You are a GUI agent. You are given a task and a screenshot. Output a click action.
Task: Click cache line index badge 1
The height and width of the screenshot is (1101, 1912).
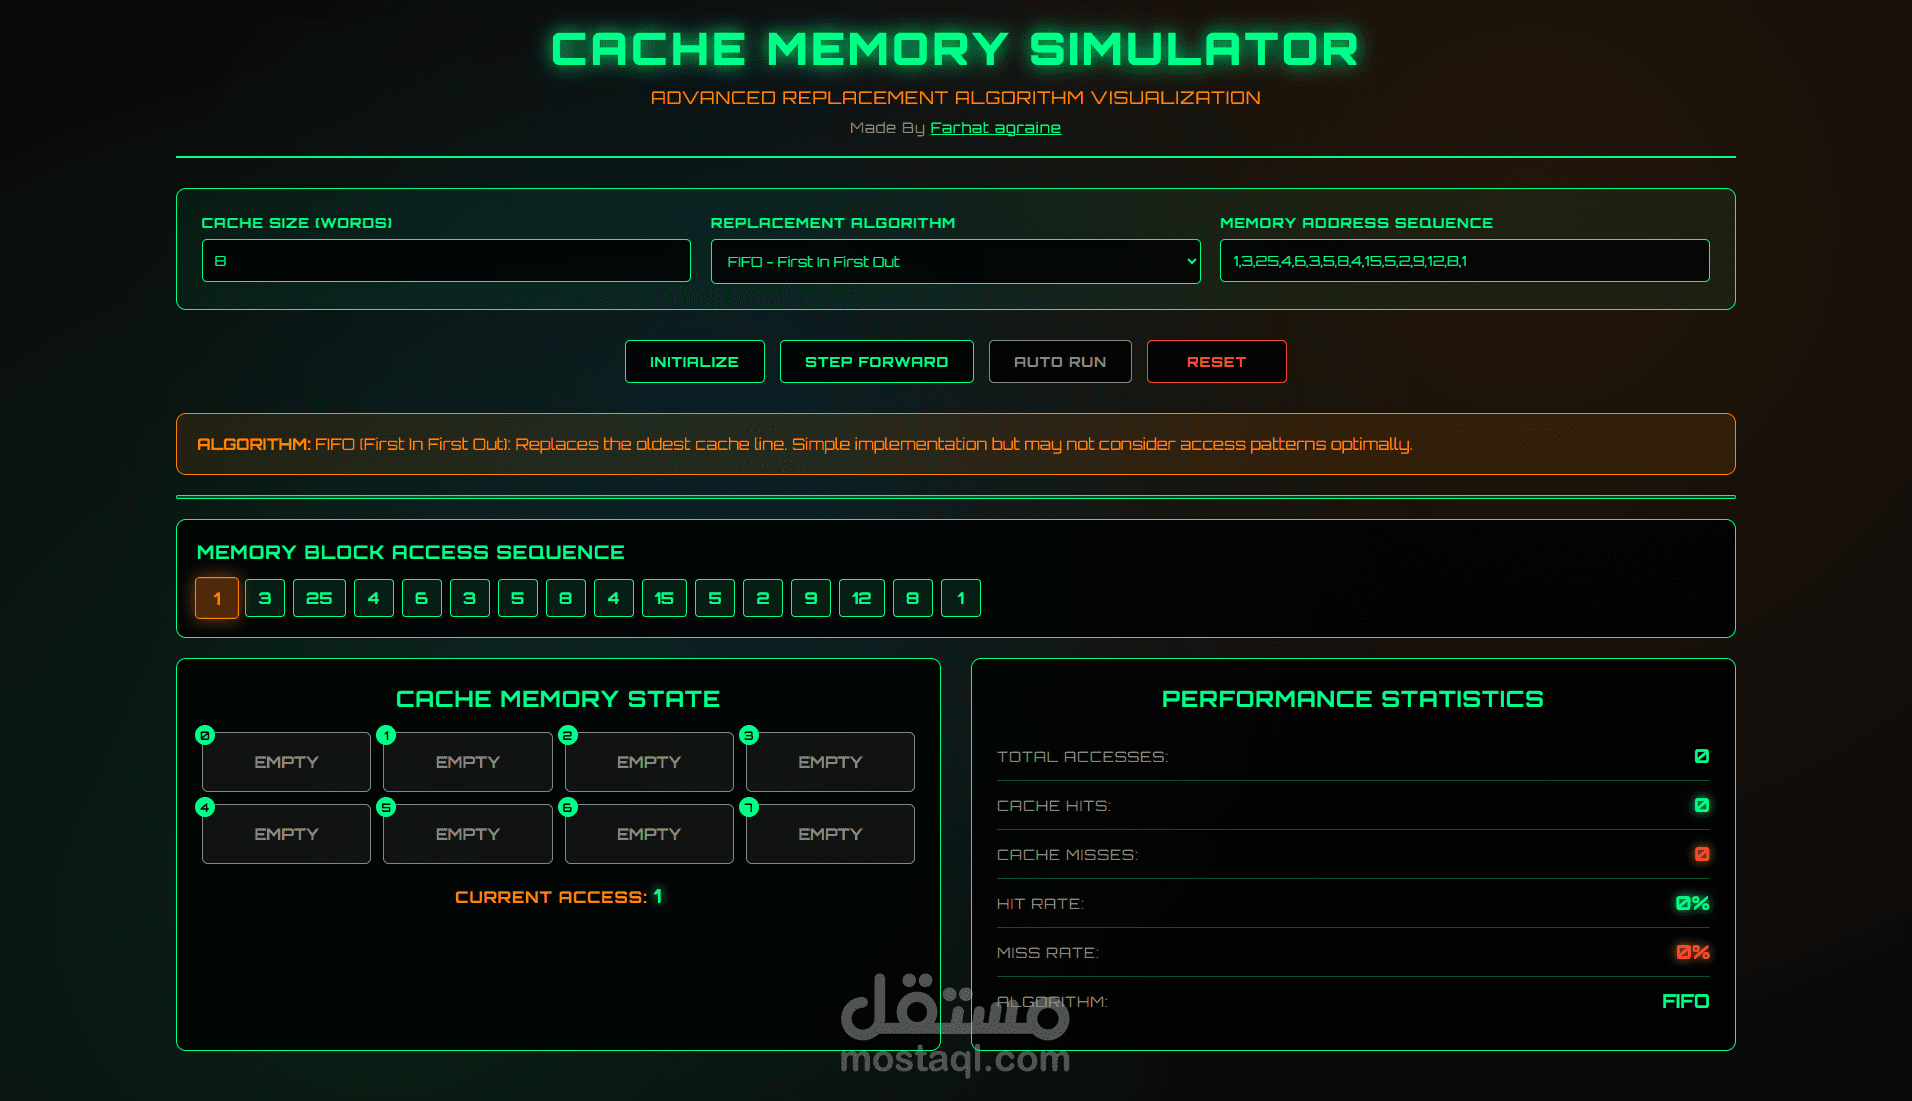pyautogui.click(x=386, y=735)
